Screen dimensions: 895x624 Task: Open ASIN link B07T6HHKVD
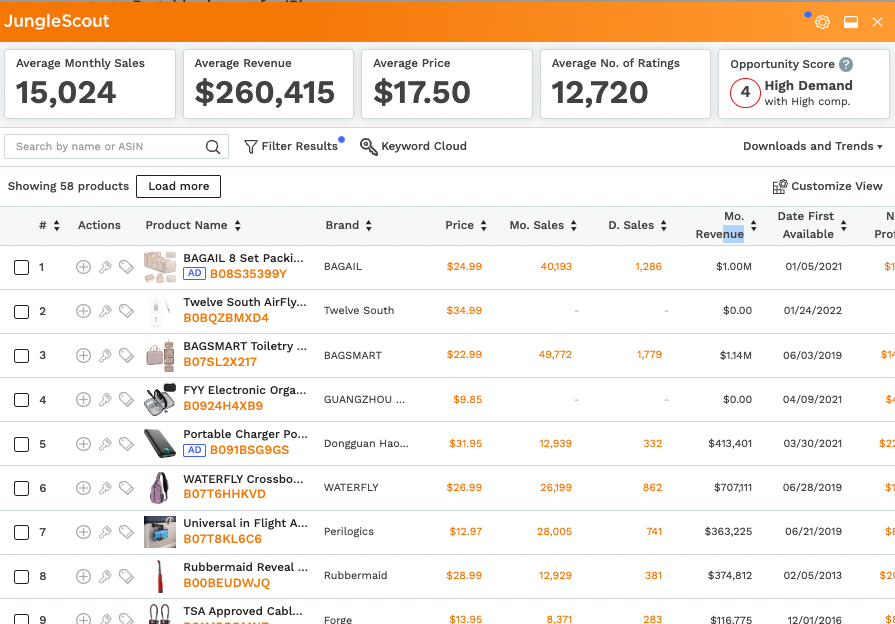click(224, 494)
